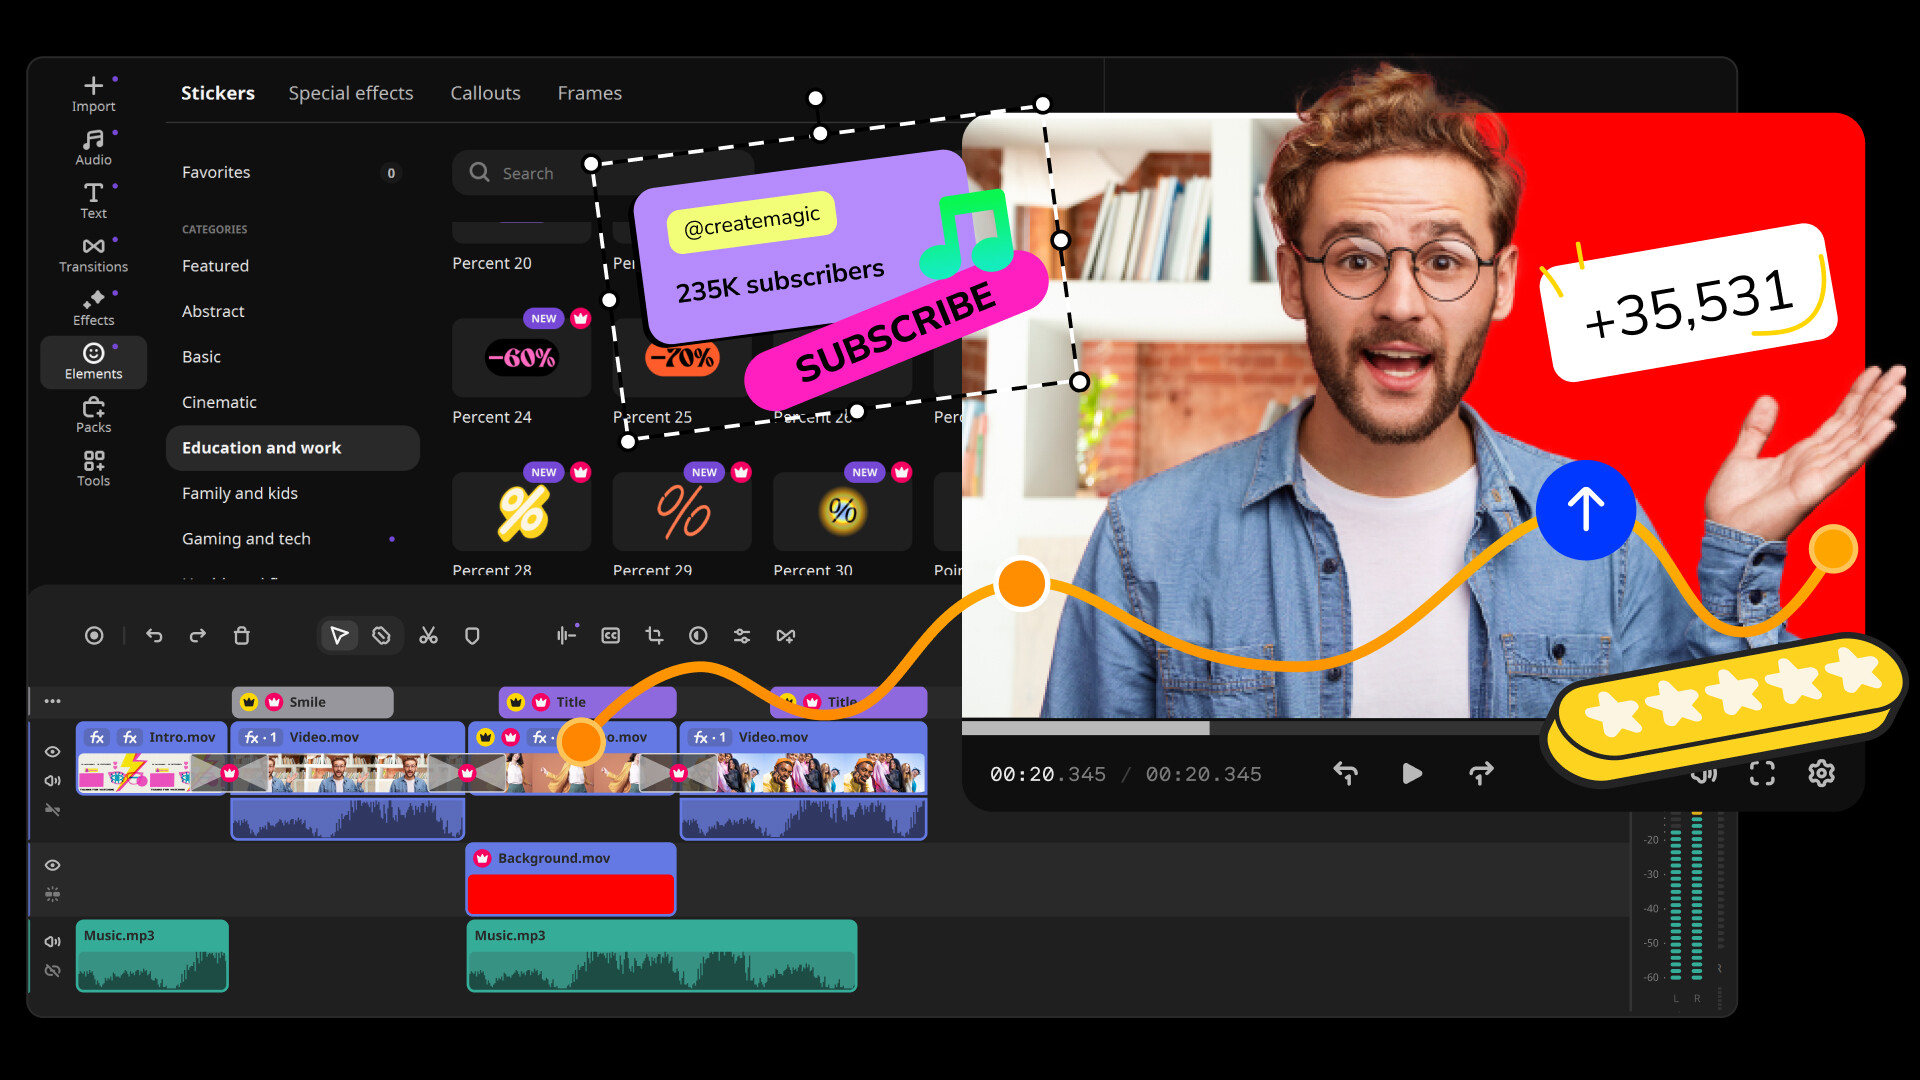Mute the Music.mp3 audio track
This screenshot has height=1080, width=1920.
[x=52, y=941]
